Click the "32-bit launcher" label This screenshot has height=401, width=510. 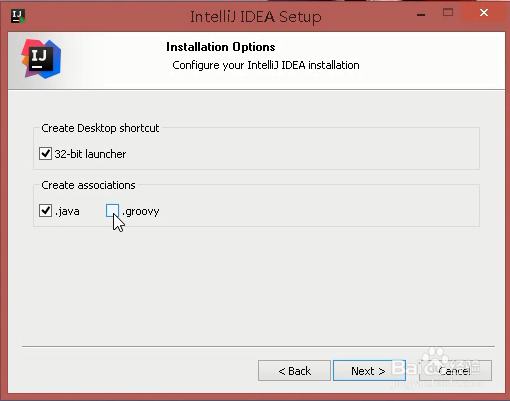click(90, 154)
